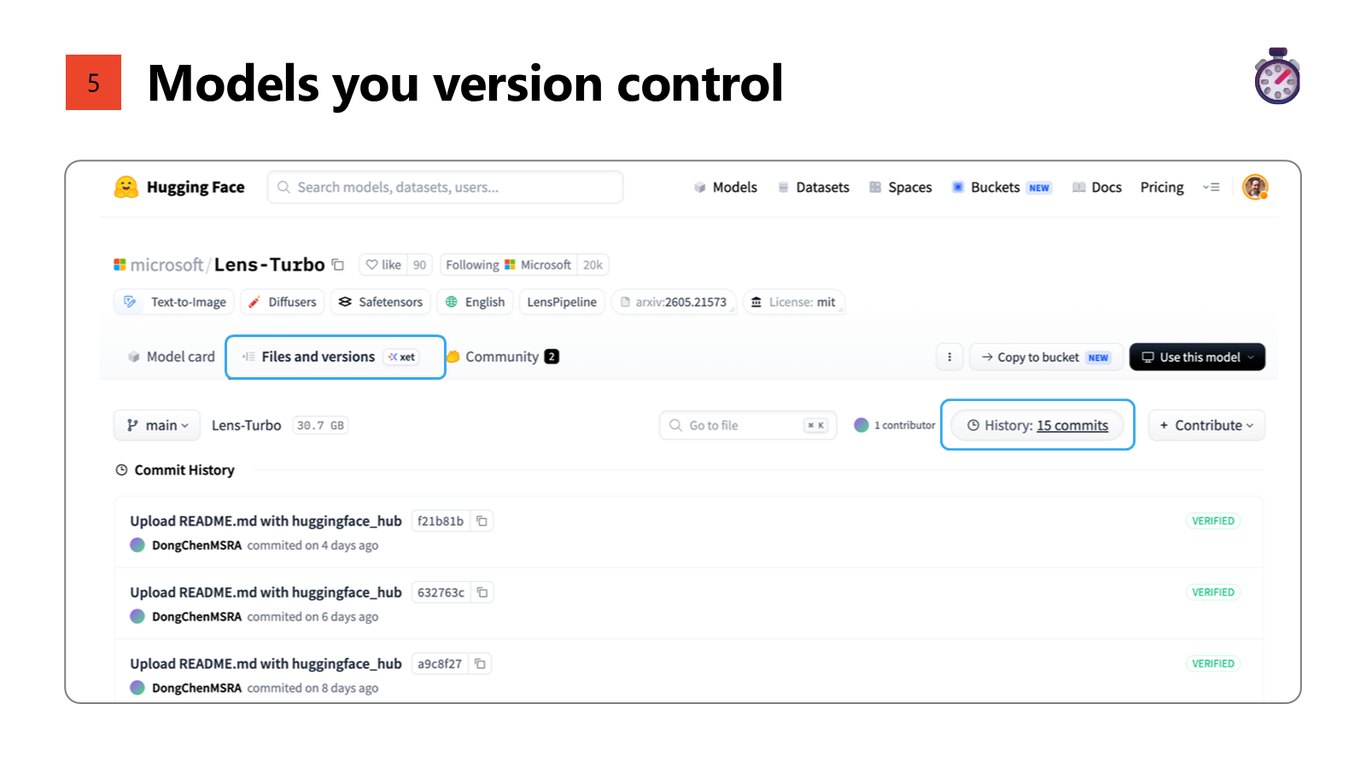This screenshot has height=768, width=1366.
Task: Click the user profile avatar
Action: 1255,187
